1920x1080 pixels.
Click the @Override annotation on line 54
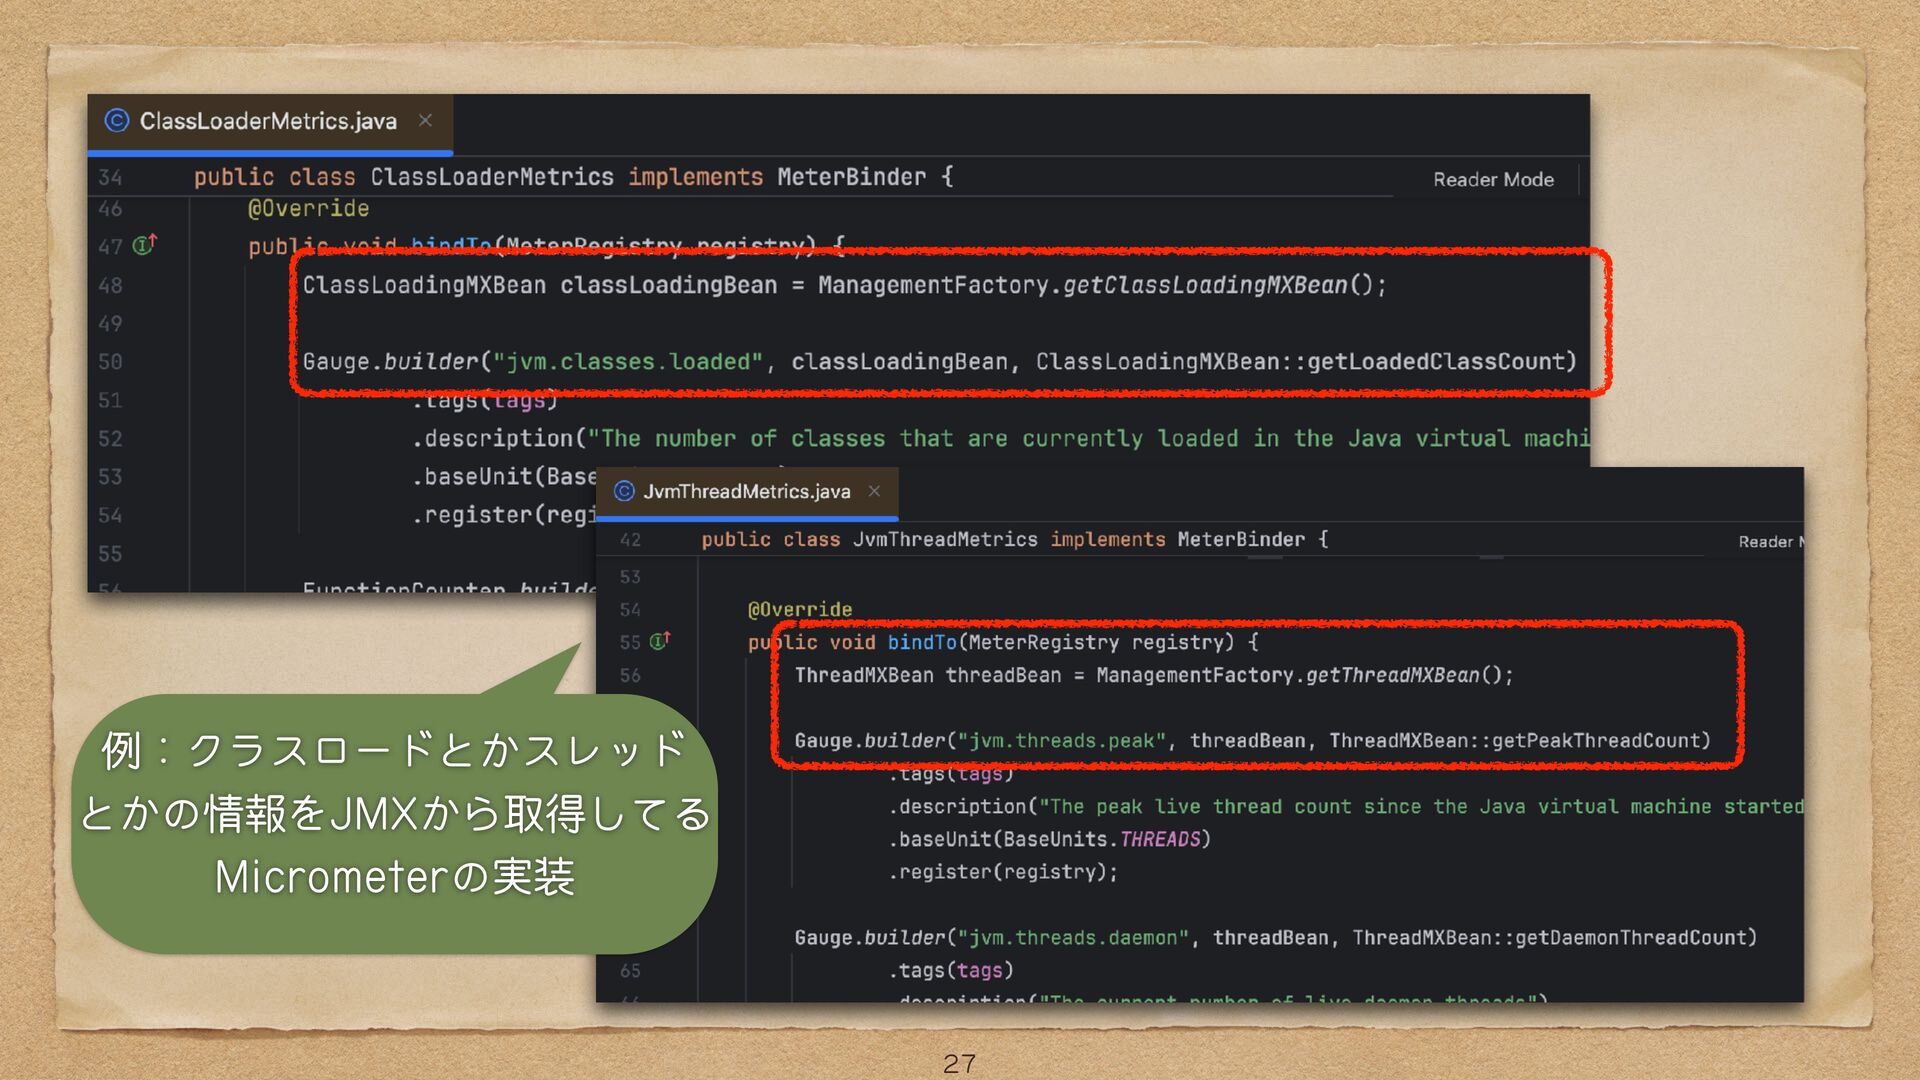pos(799,609)
